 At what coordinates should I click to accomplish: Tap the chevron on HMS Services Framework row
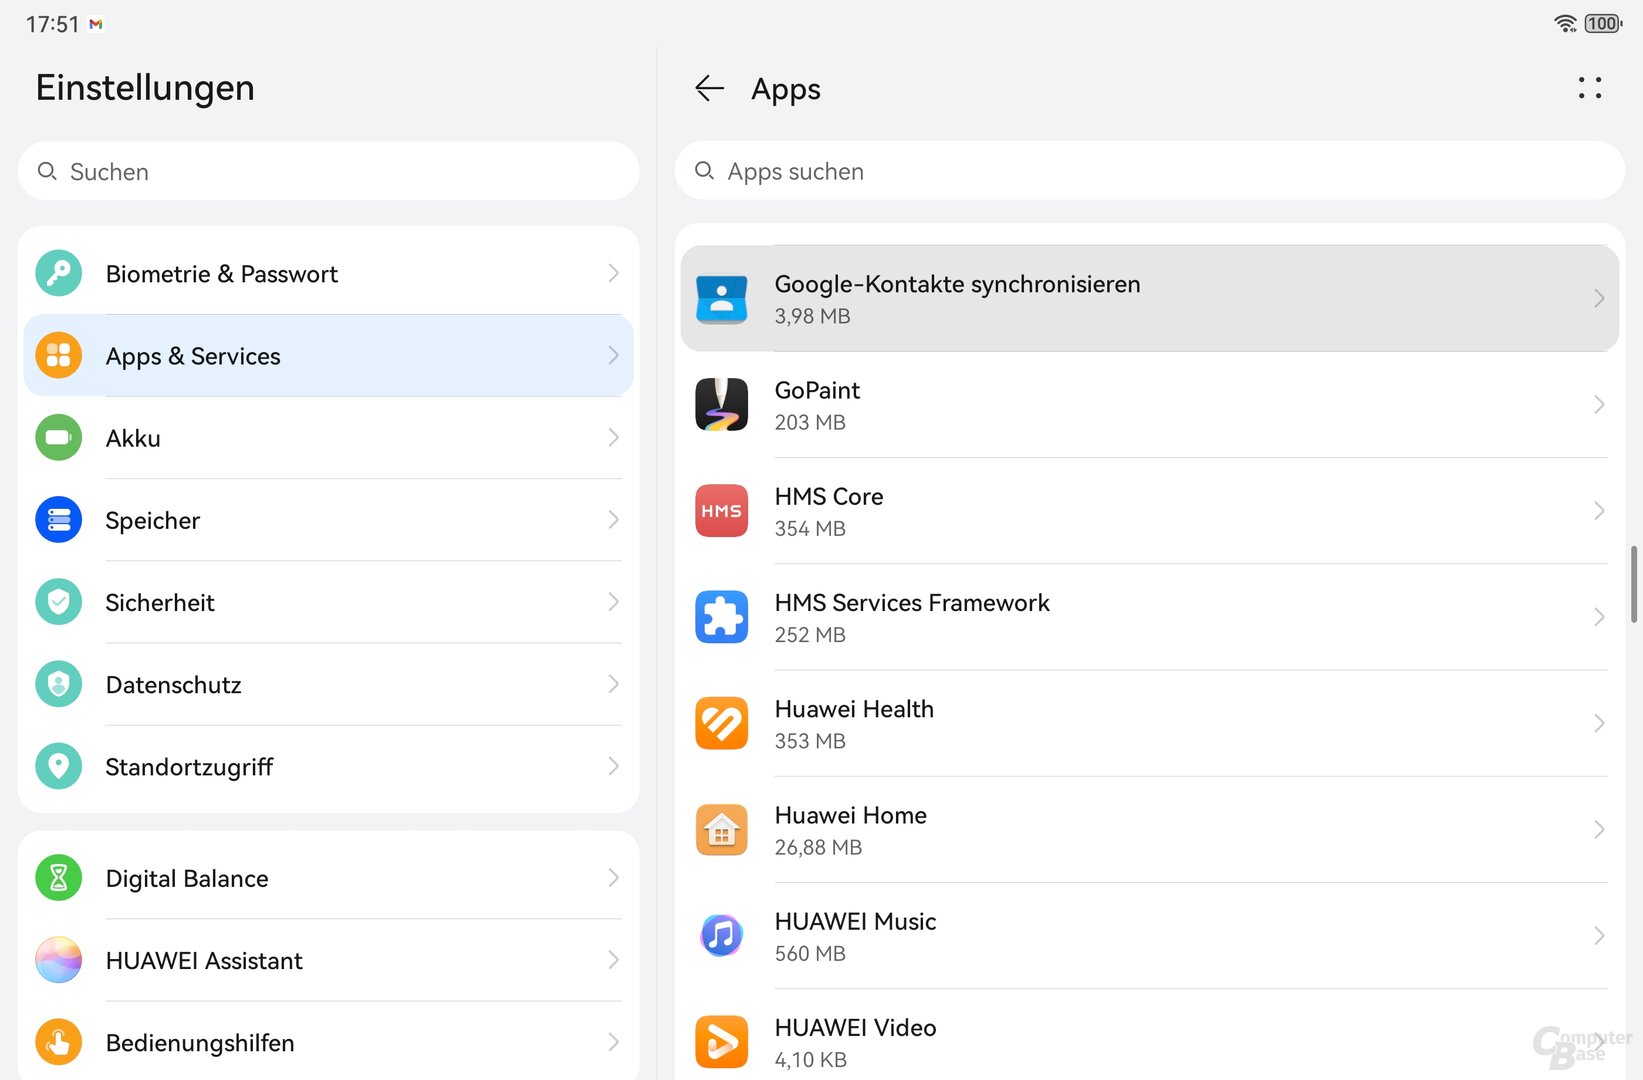[1598, 617]
